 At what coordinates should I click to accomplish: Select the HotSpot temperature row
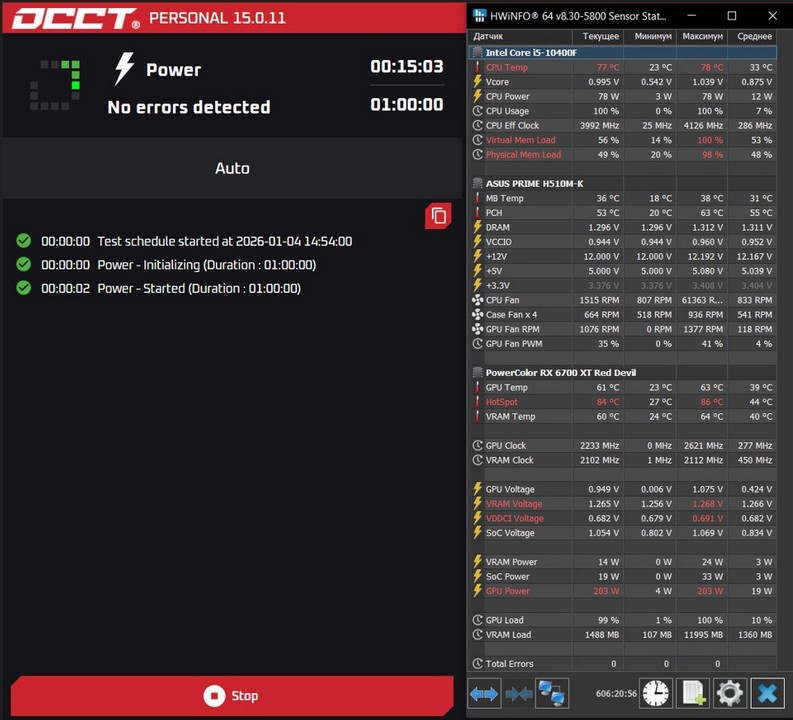pyautogui.click(x=623, y=402)
